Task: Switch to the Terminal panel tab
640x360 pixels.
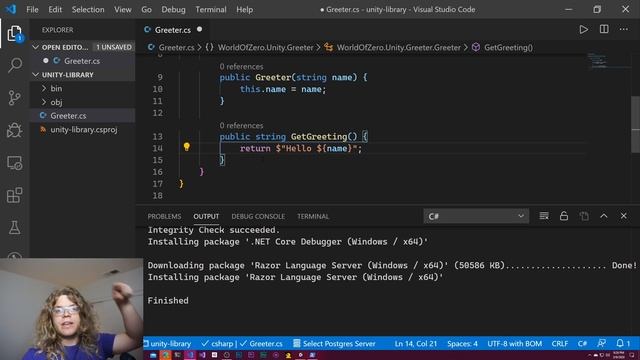Action: click(313, 216)
